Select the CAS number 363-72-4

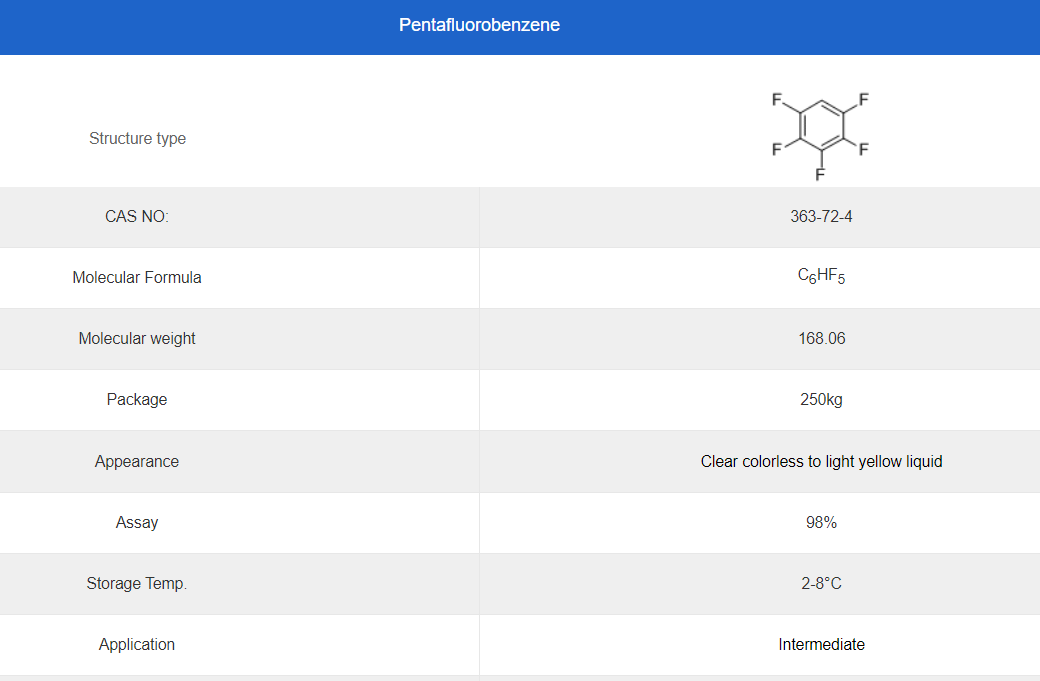point(821,217)
